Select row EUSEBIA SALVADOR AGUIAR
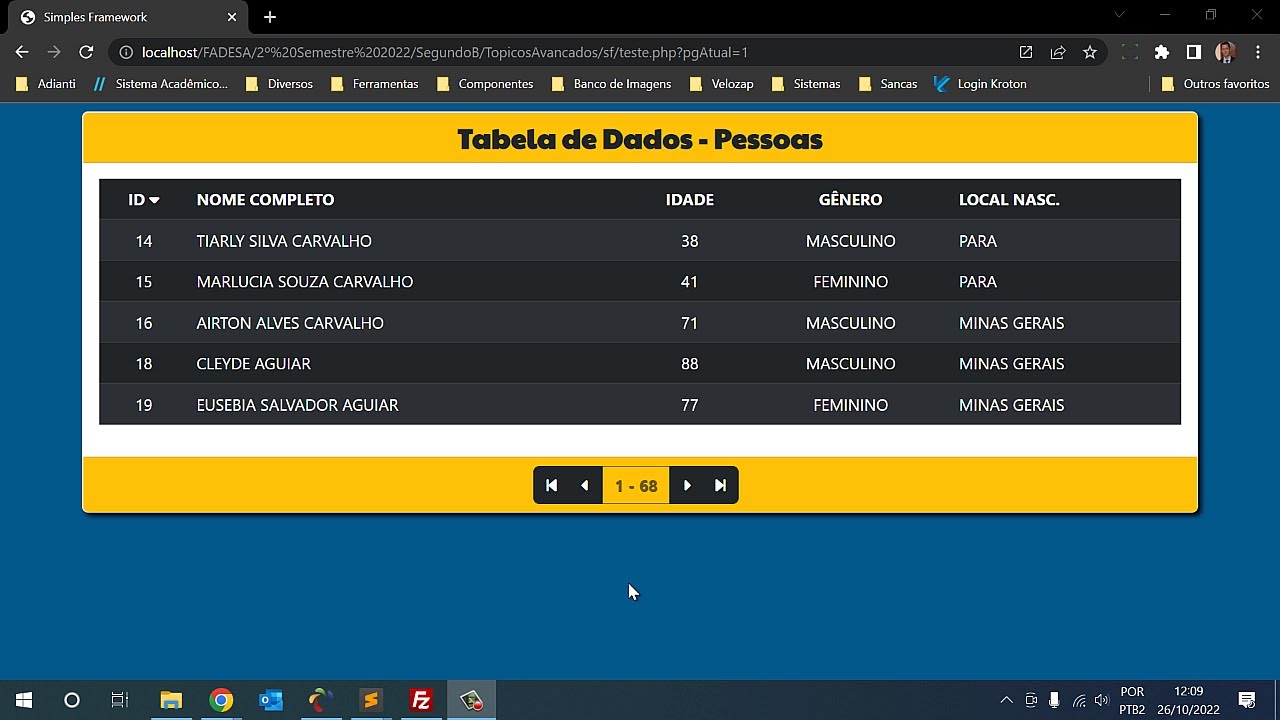 tap(640, 405)
